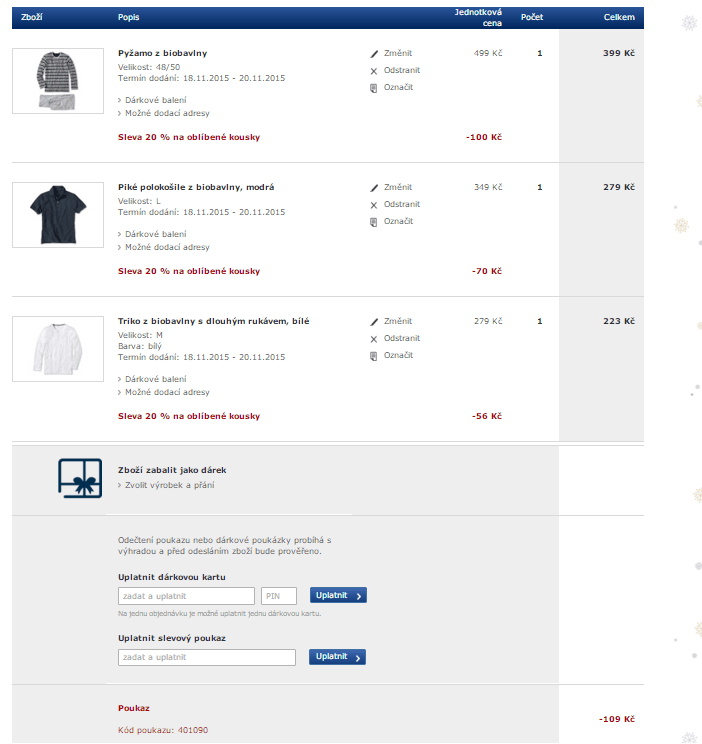Viewport: 702px width, 744px height.
Task: Click bookmark icon for the polo shirt
Action: pos(374,222)
